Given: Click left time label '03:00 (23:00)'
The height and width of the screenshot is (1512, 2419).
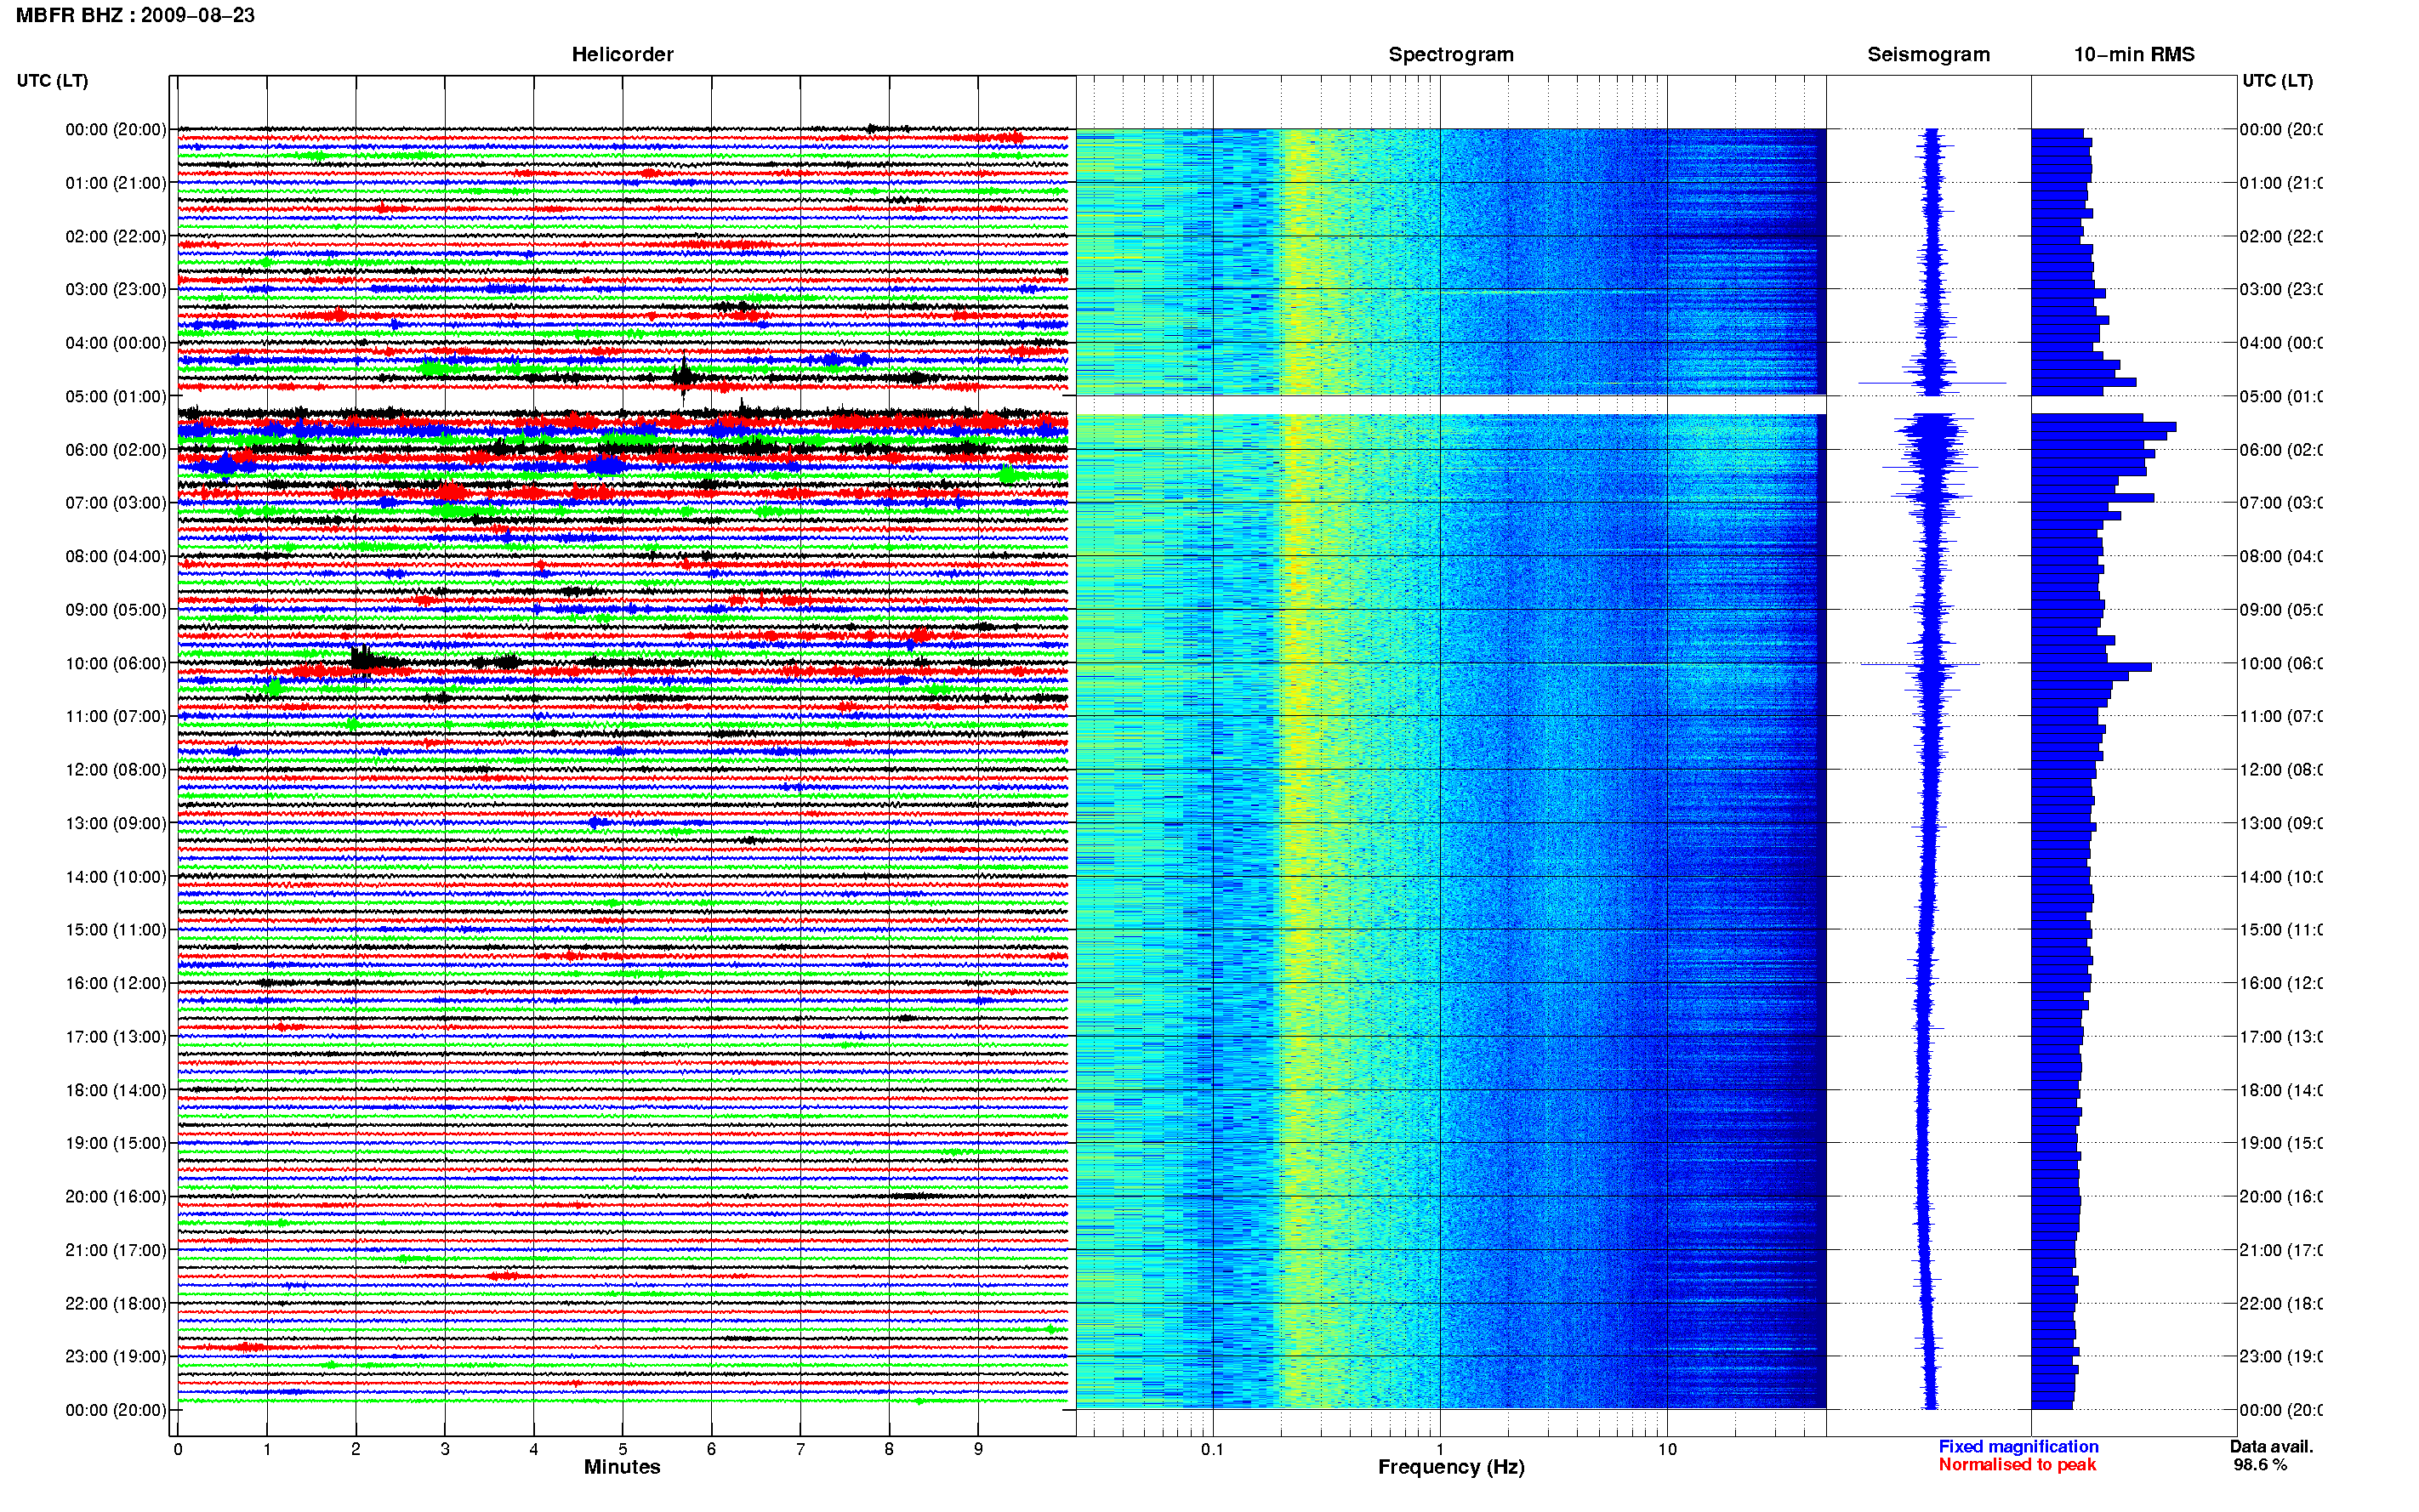Looking at the screenshot, I should (x=116, y=289).
